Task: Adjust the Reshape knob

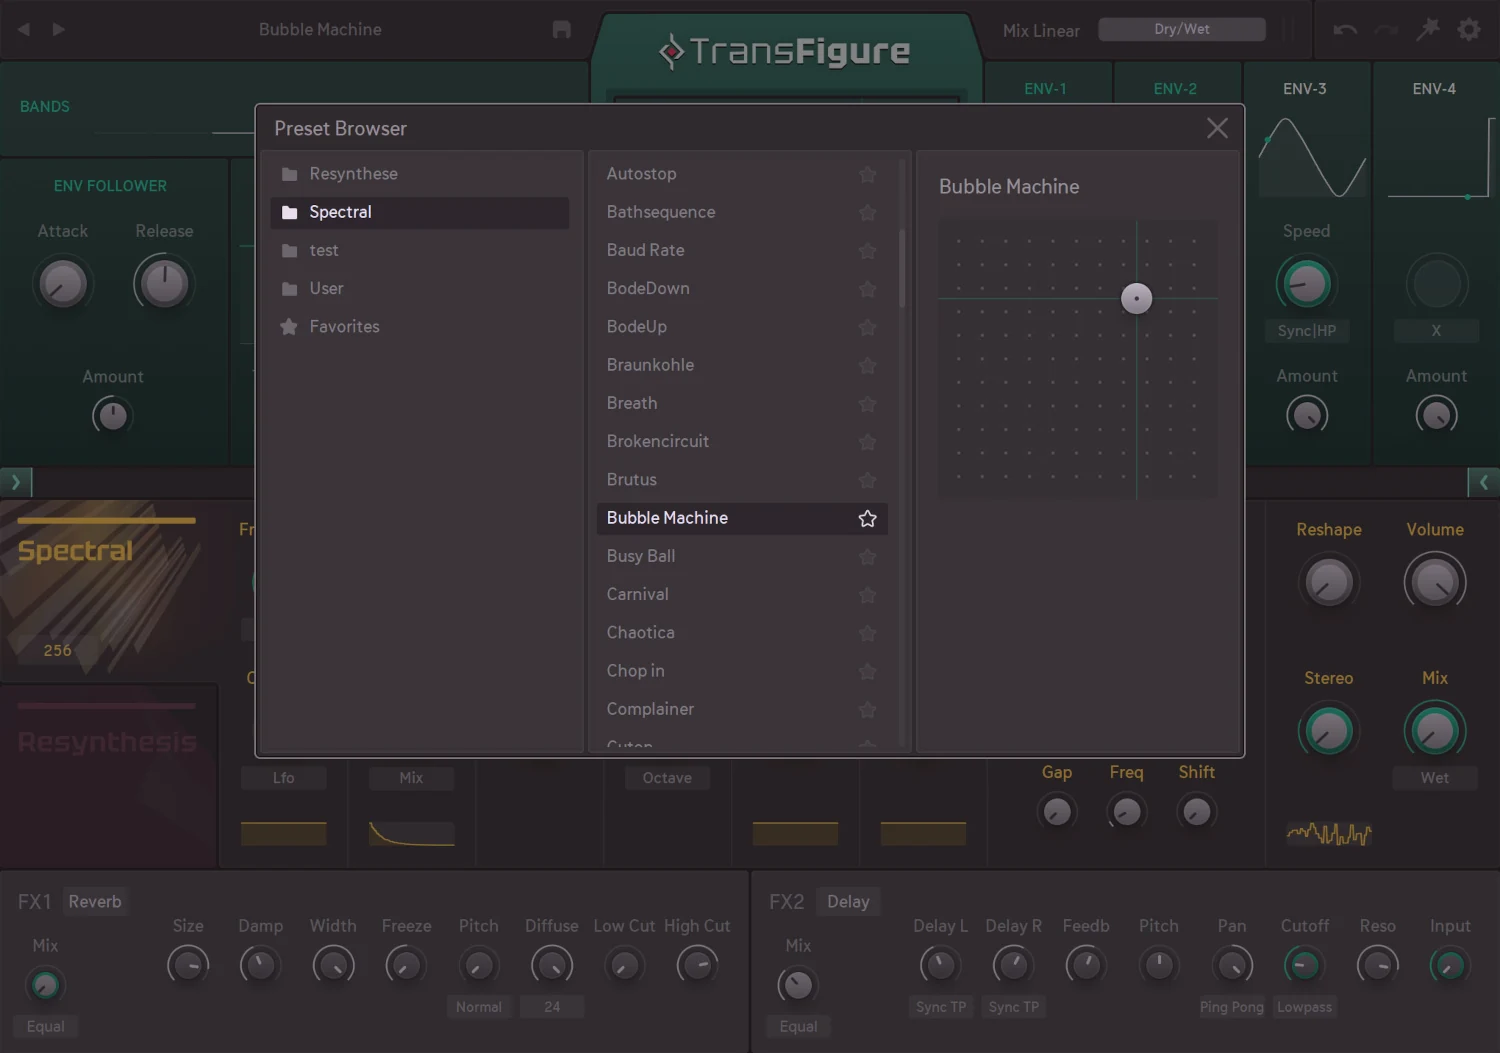Action: point(1329,581)
